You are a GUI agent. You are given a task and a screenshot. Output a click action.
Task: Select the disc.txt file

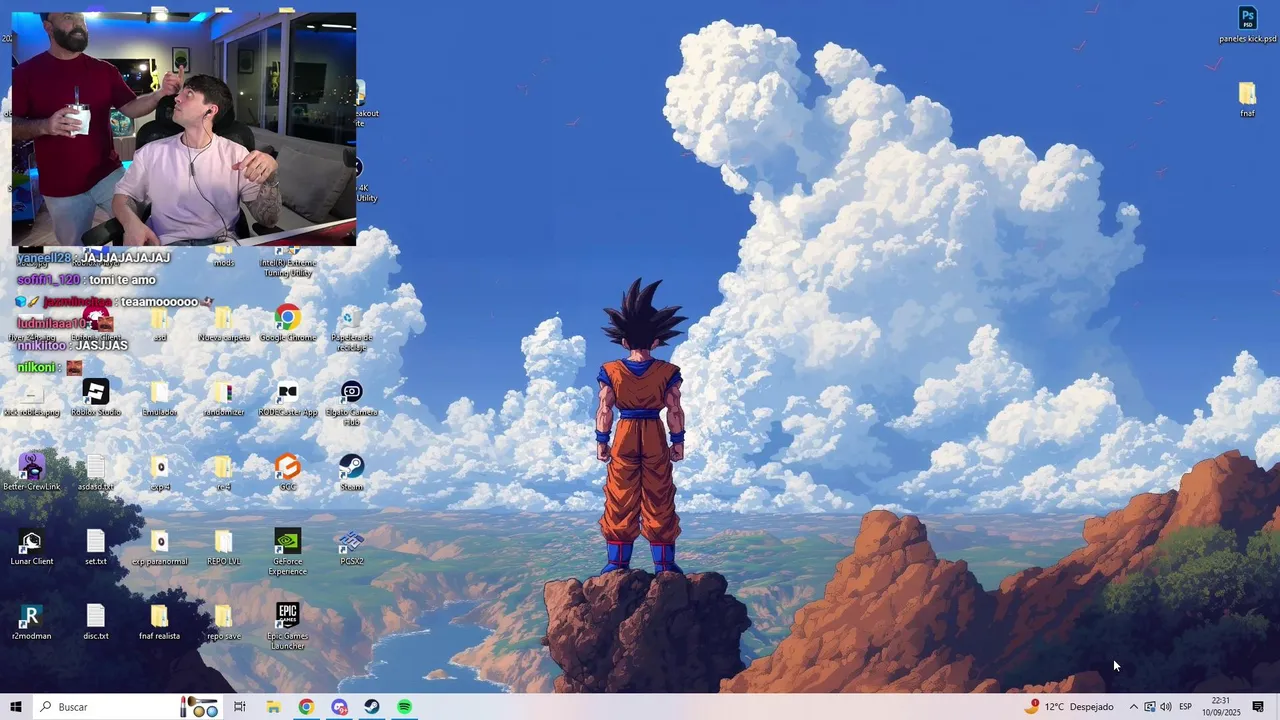tap(96, 621)
